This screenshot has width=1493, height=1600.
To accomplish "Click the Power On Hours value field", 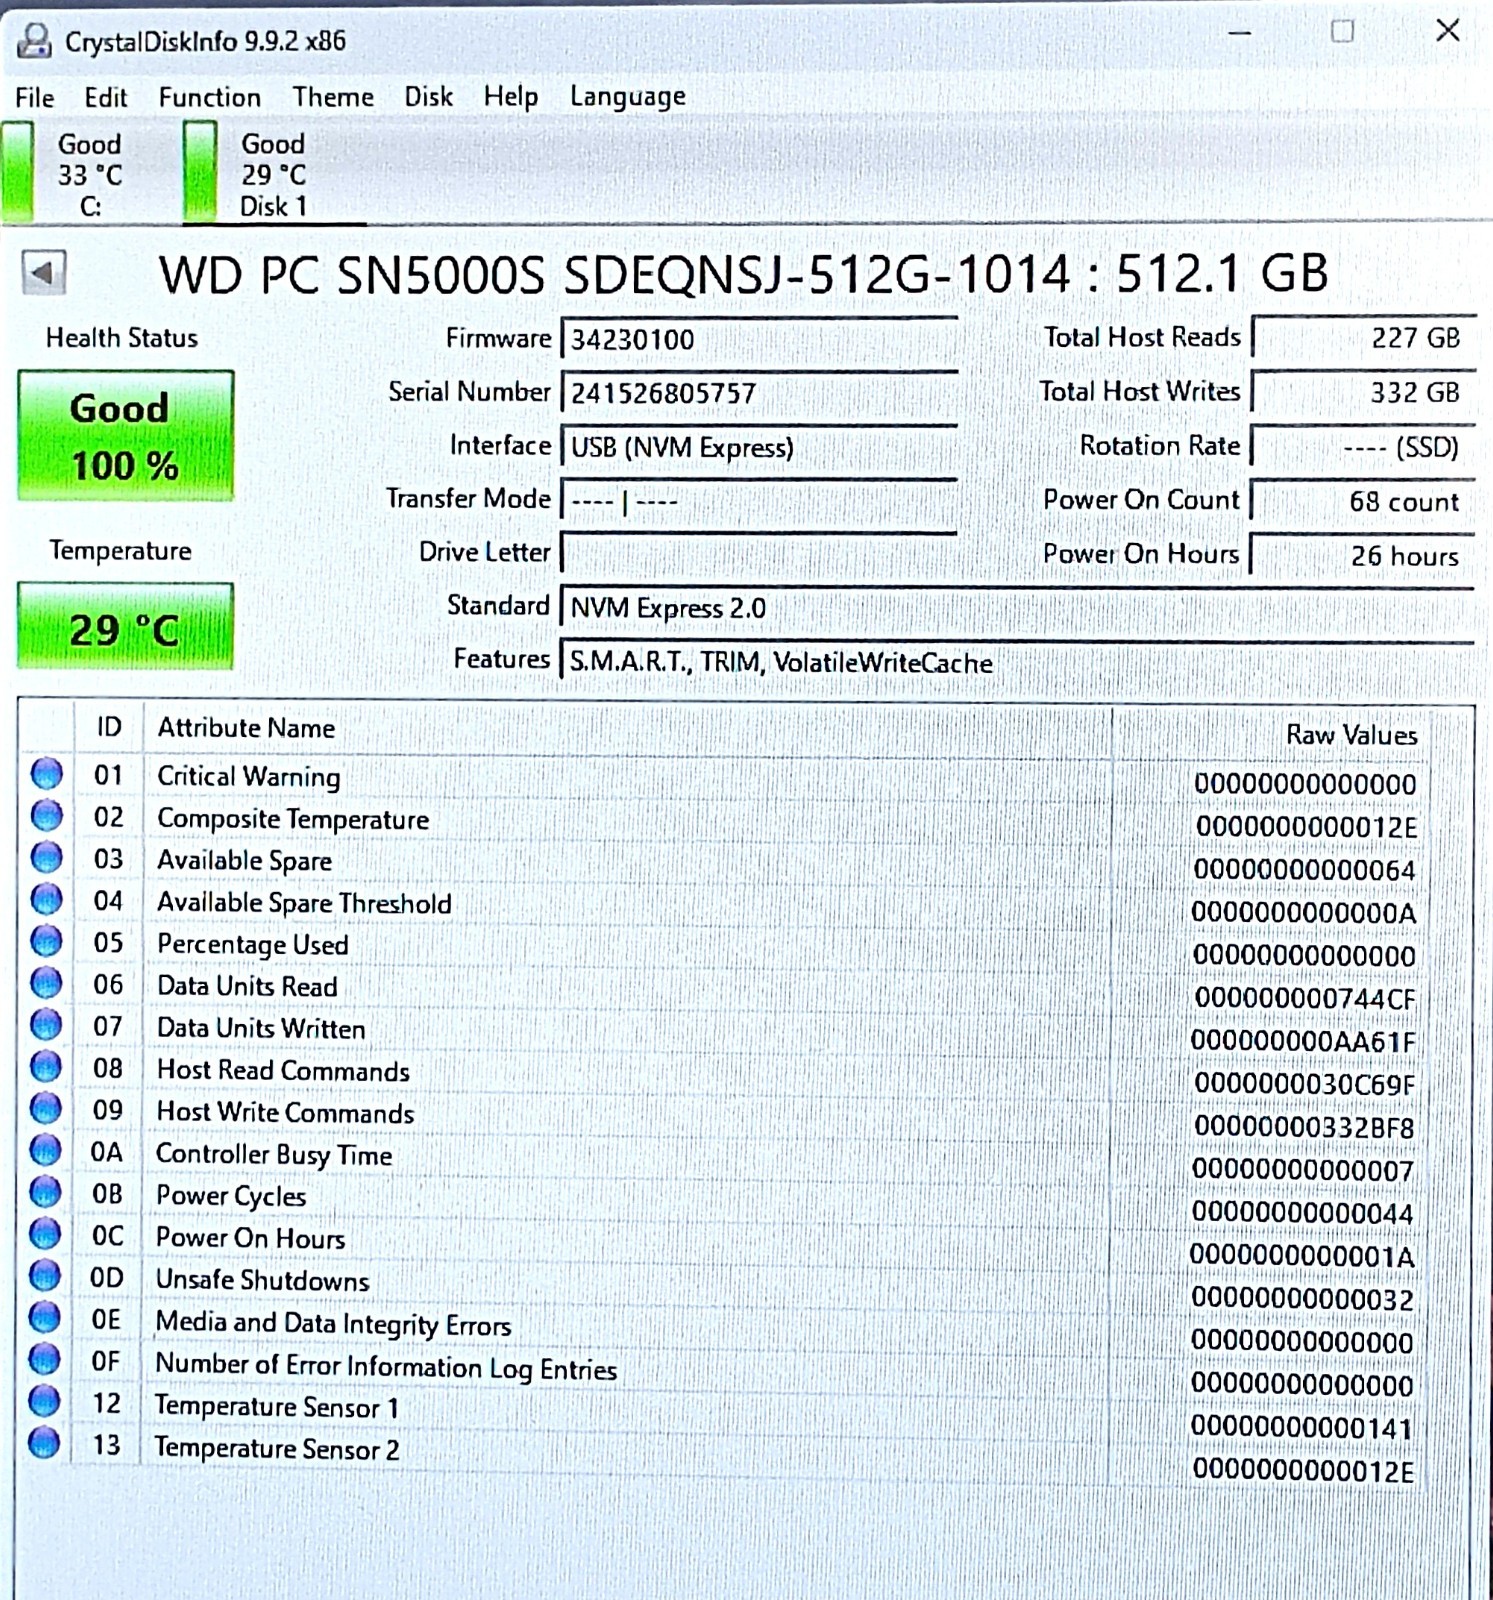I will tap(1364, 555).
